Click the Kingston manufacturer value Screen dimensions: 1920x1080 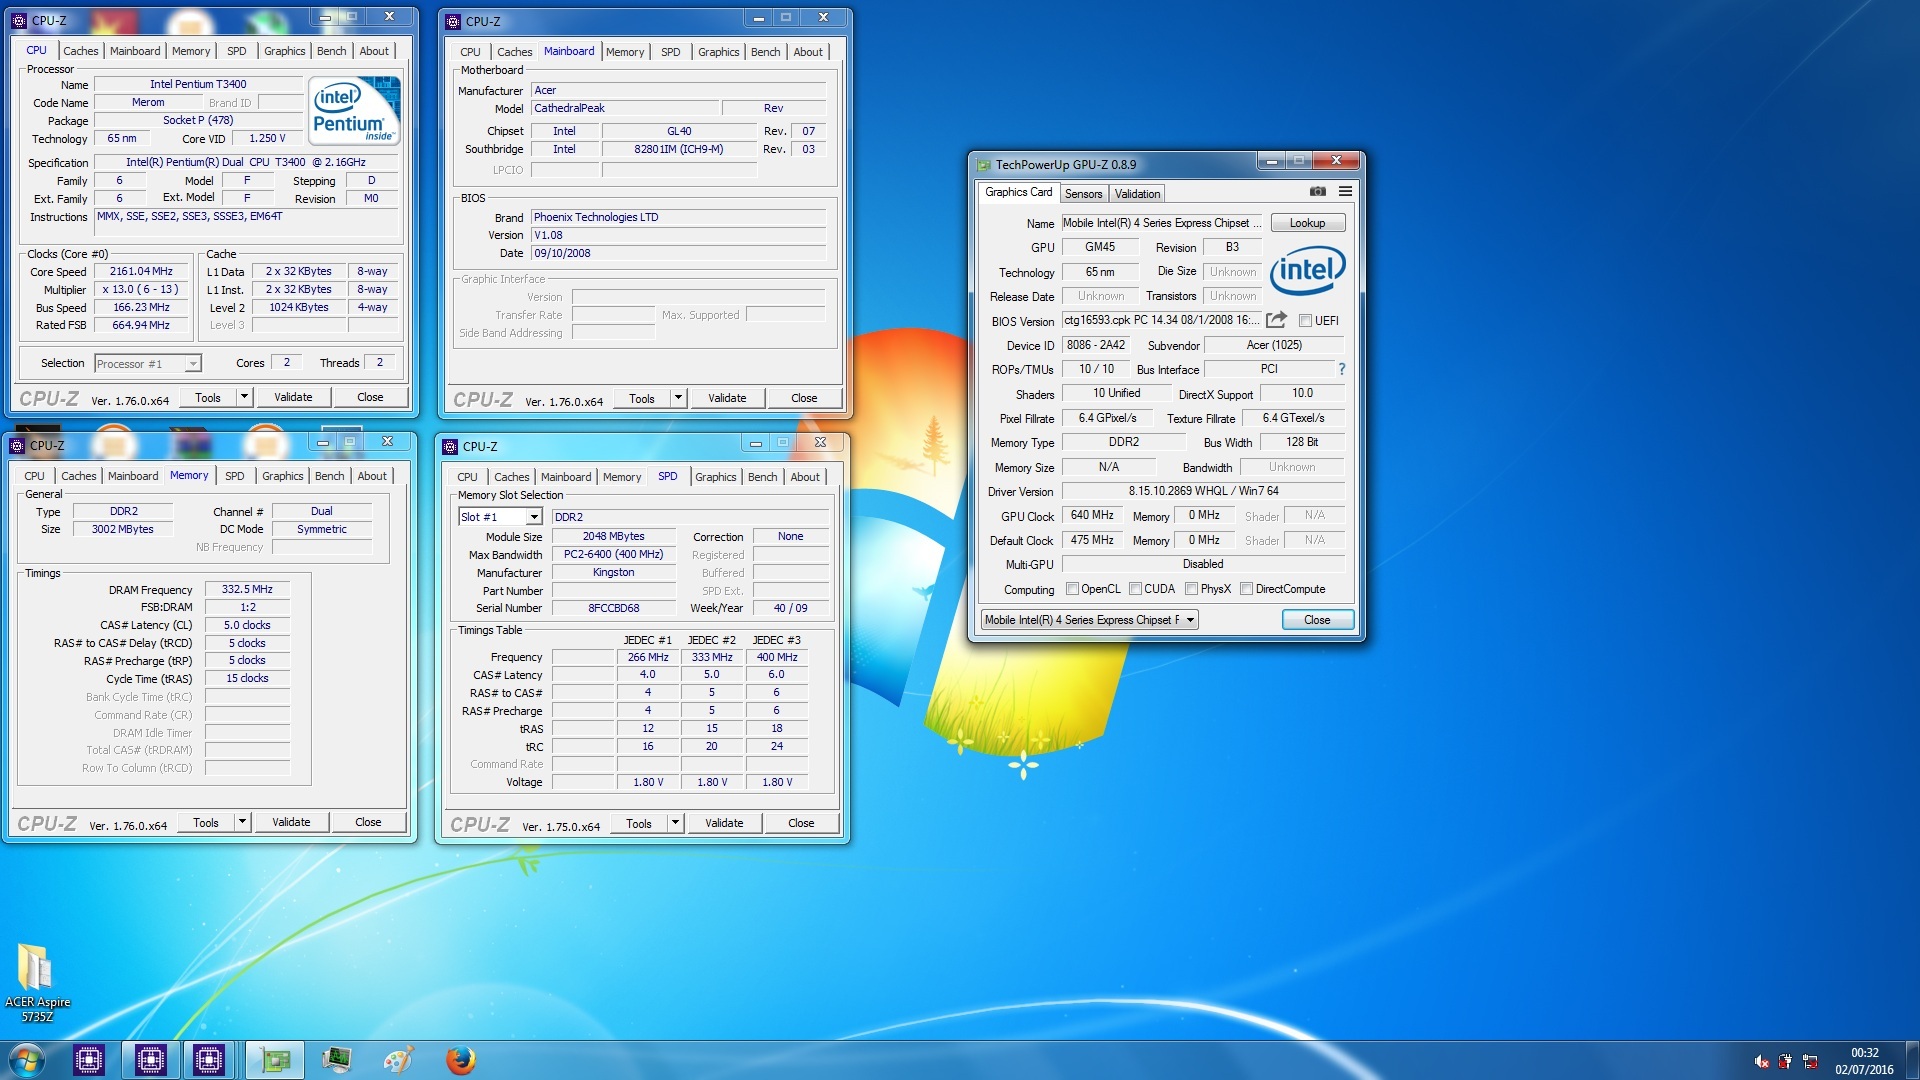(613, 572)
